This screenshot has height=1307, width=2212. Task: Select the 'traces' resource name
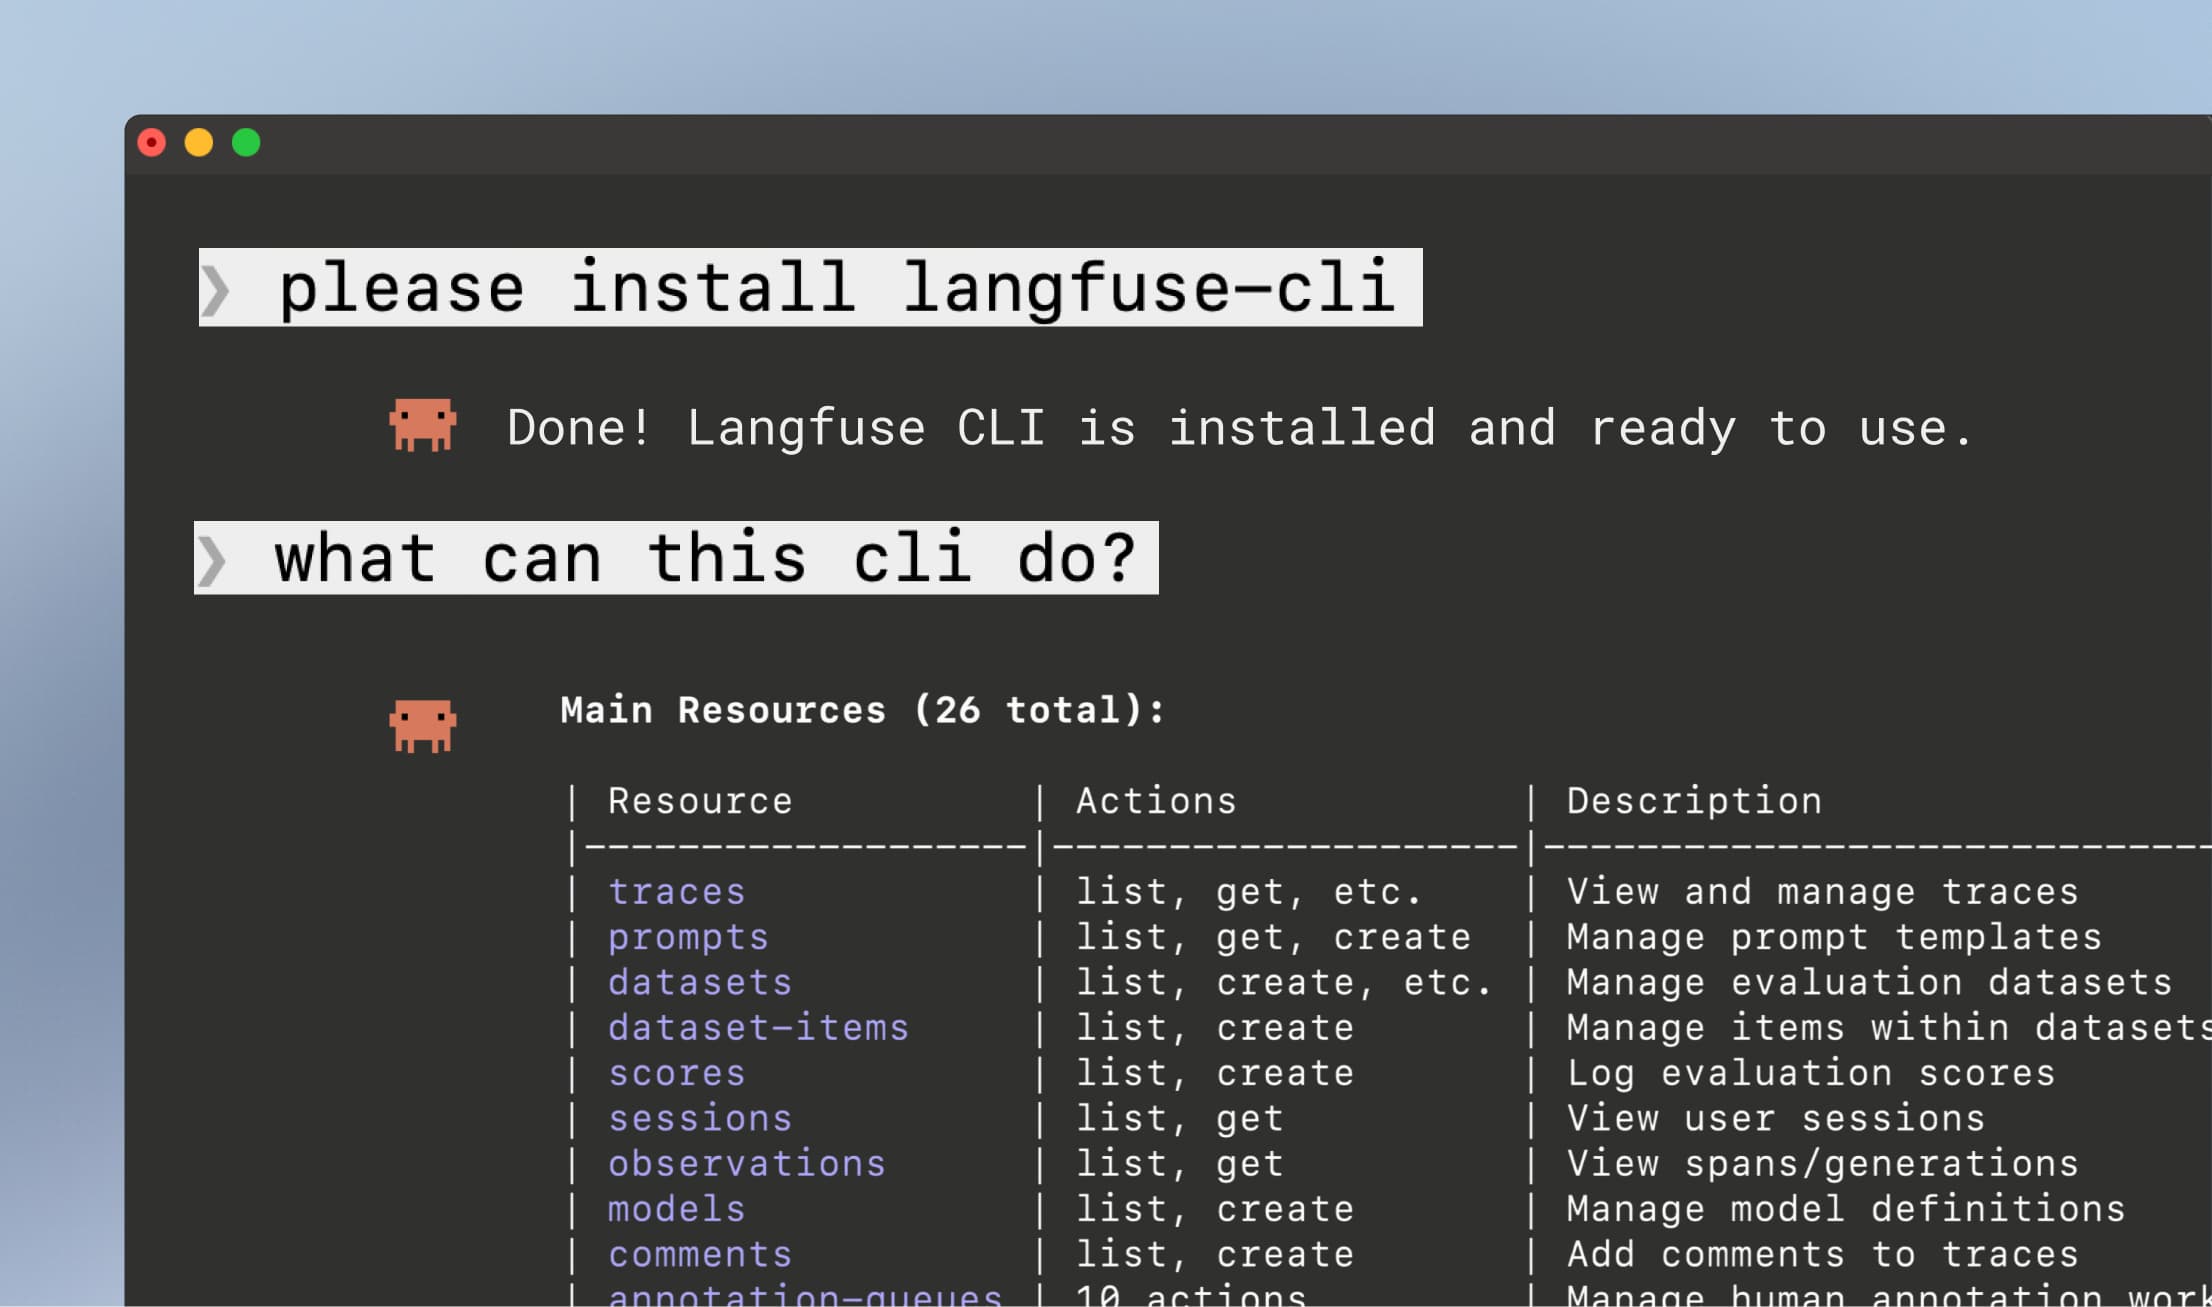[677, 892]
